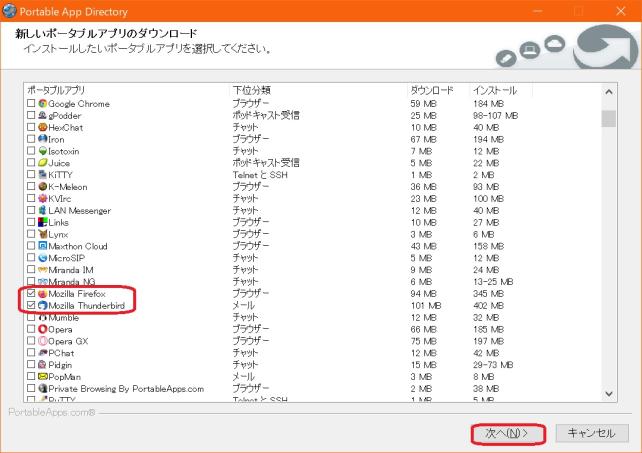Click the Iron browser icon
The width and height of the screenshot is (642, 453).
[x=43, y=139]
